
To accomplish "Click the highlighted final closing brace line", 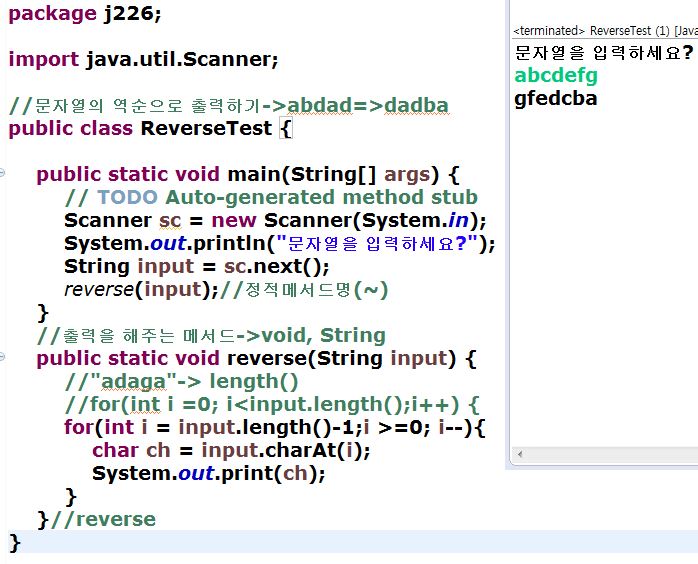I will pyautogui.click(x=353, y=542).
